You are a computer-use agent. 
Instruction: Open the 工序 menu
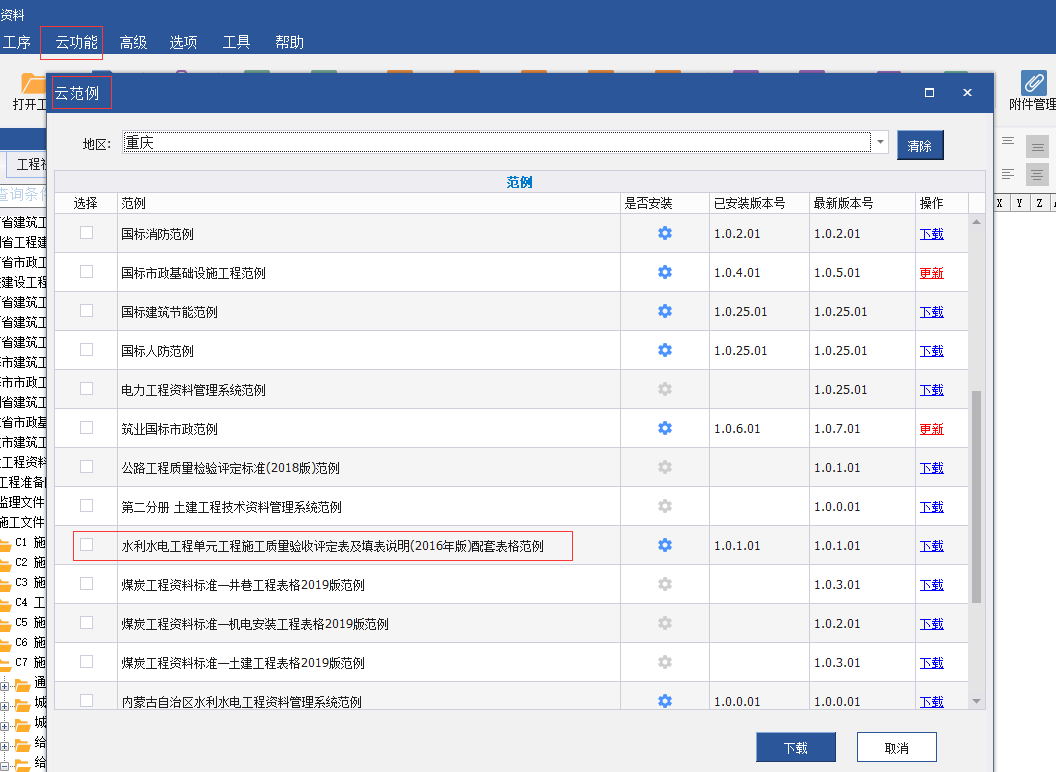16,42
